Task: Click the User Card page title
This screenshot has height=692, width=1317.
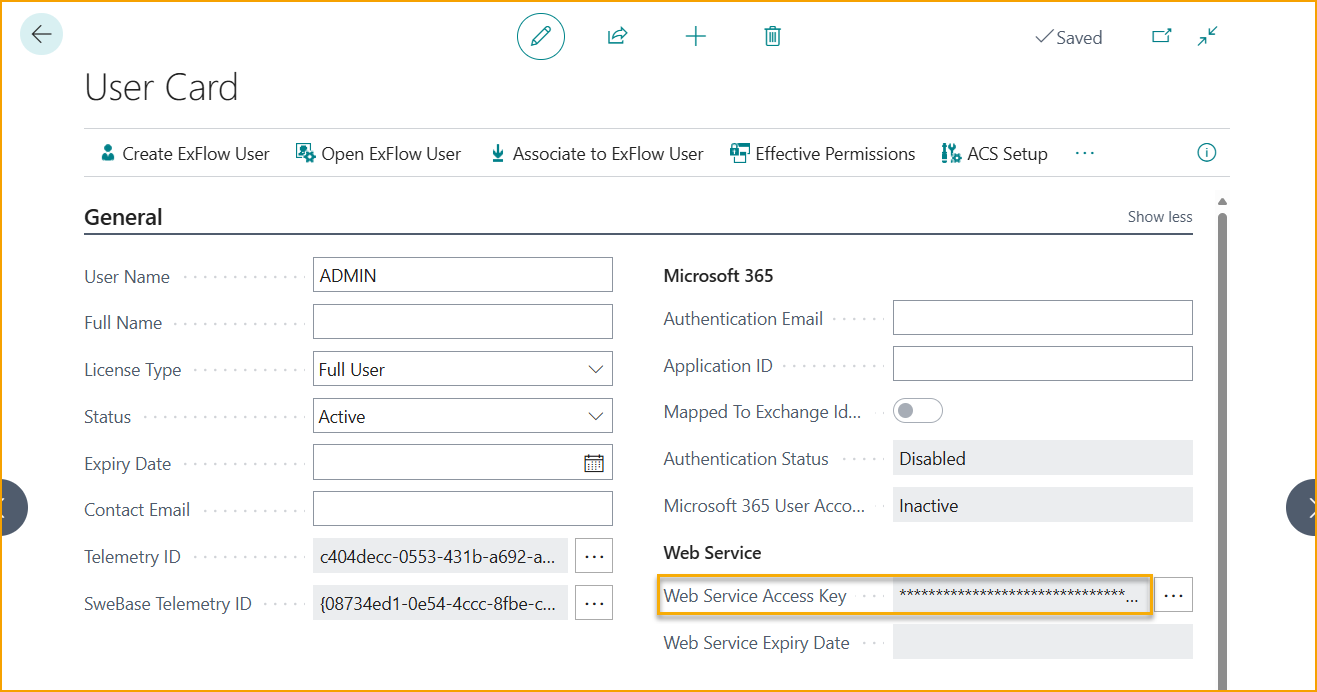Action: (161, 87)
